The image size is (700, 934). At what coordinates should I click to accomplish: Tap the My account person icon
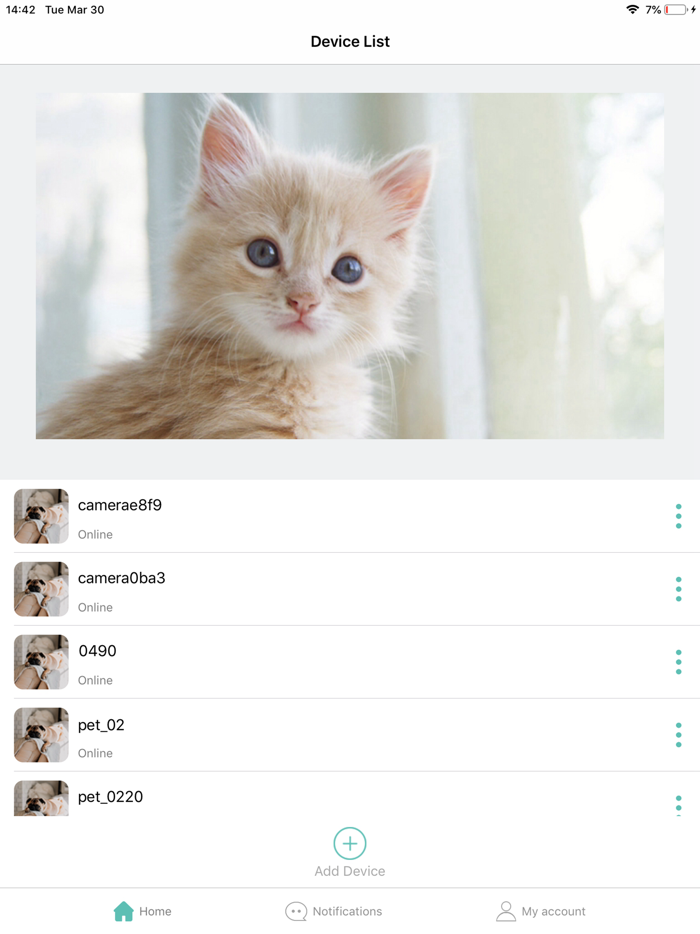(506, 911)
